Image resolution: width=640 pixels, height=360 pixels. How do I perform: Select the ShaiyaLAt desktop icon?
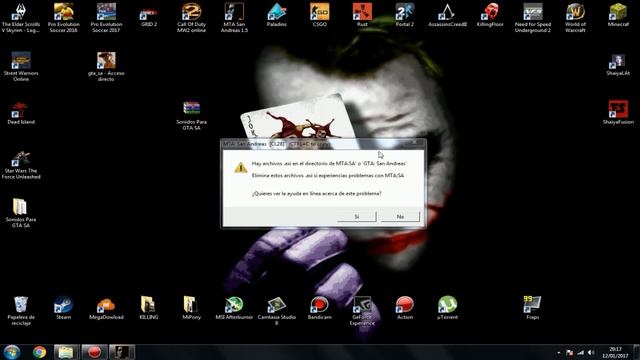(x=618, y=64)
